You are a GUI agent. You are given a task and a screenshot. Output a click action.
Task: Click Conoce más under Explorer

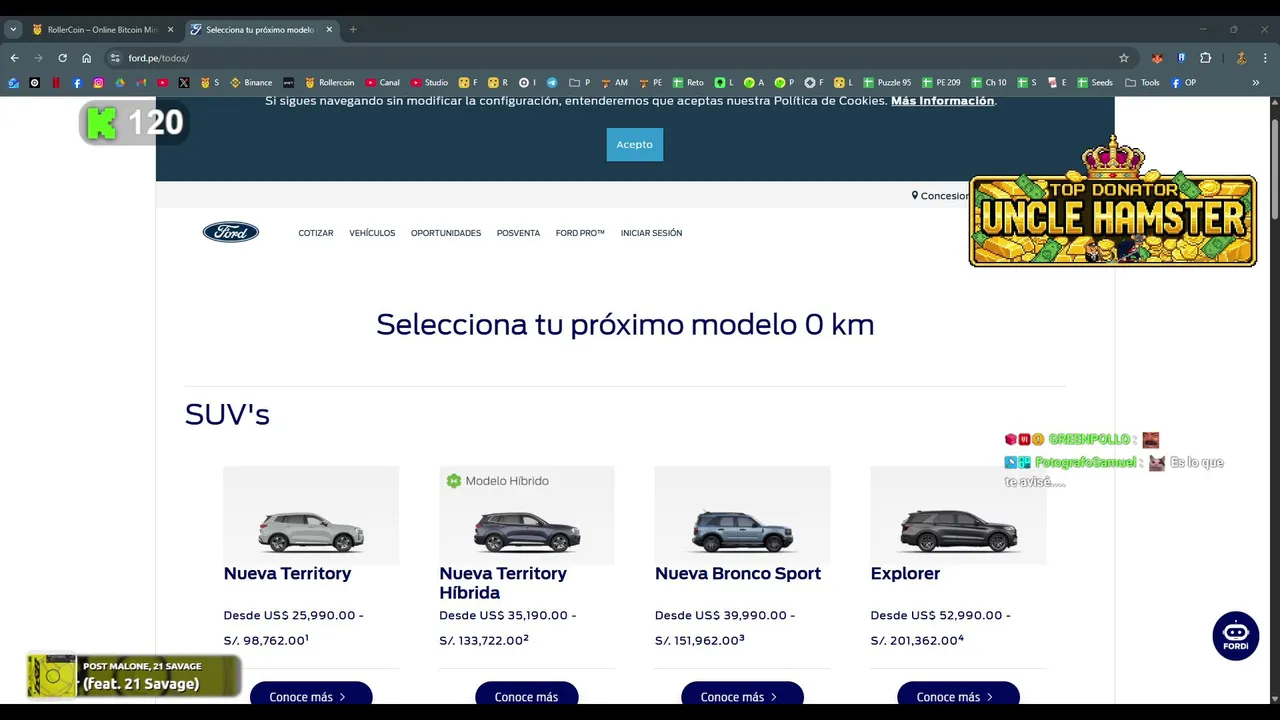(958, 695)
